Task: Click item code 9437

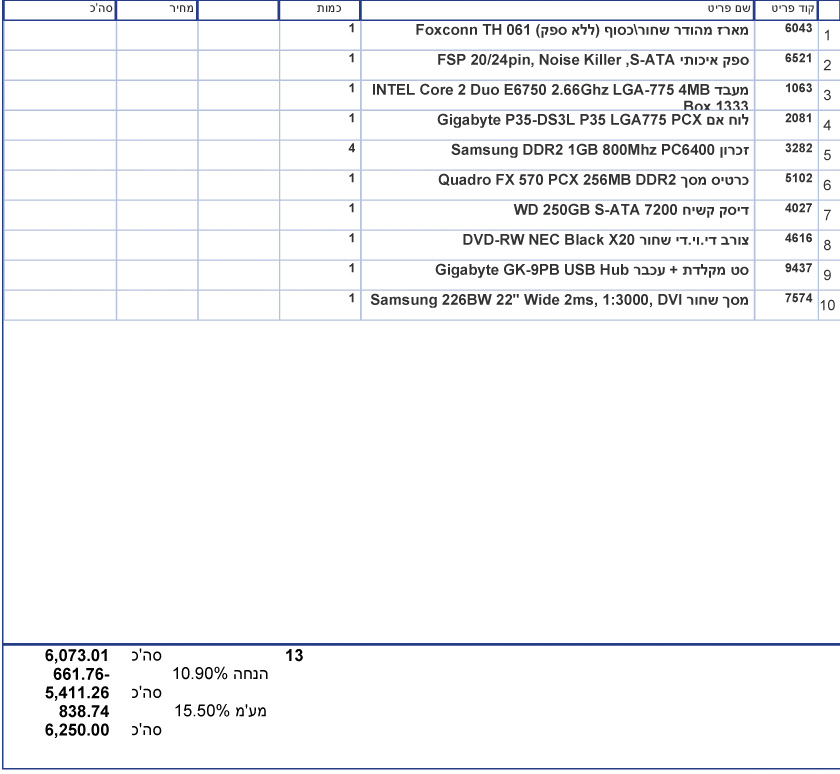Action: (x=798, y=268)
